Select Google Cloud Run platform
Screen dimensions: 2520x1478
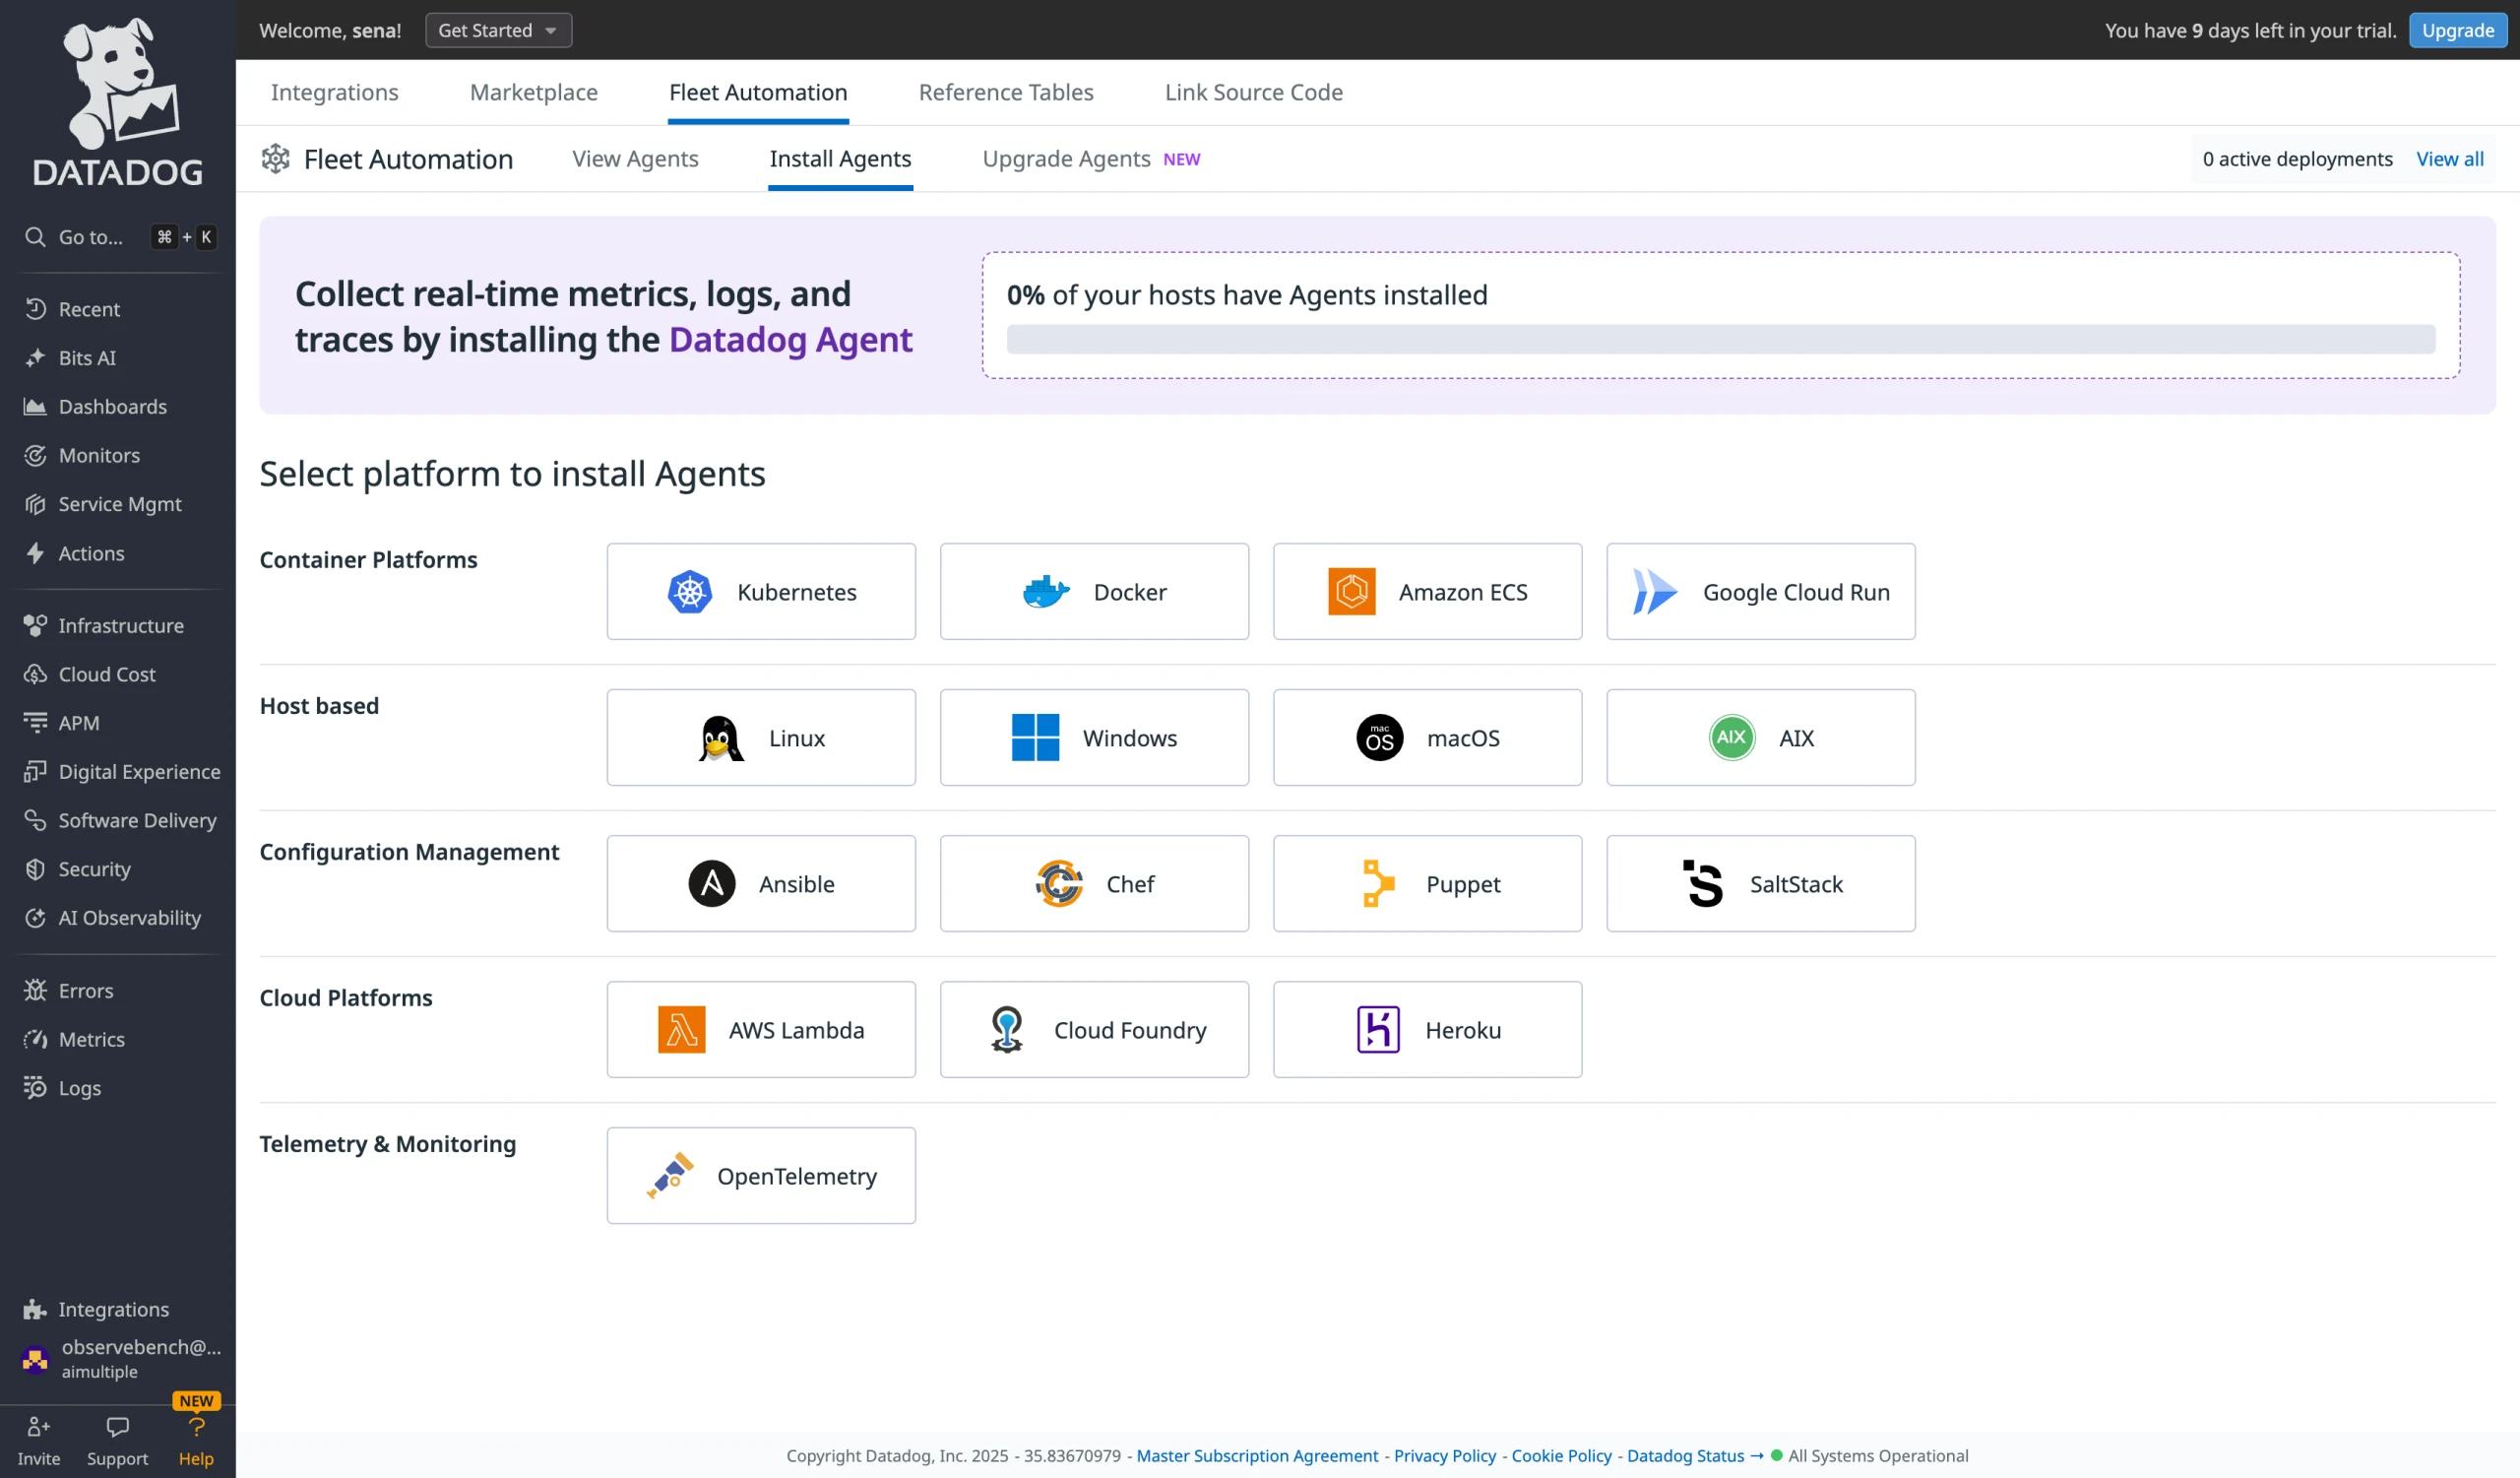click(x=1760, y=591)
